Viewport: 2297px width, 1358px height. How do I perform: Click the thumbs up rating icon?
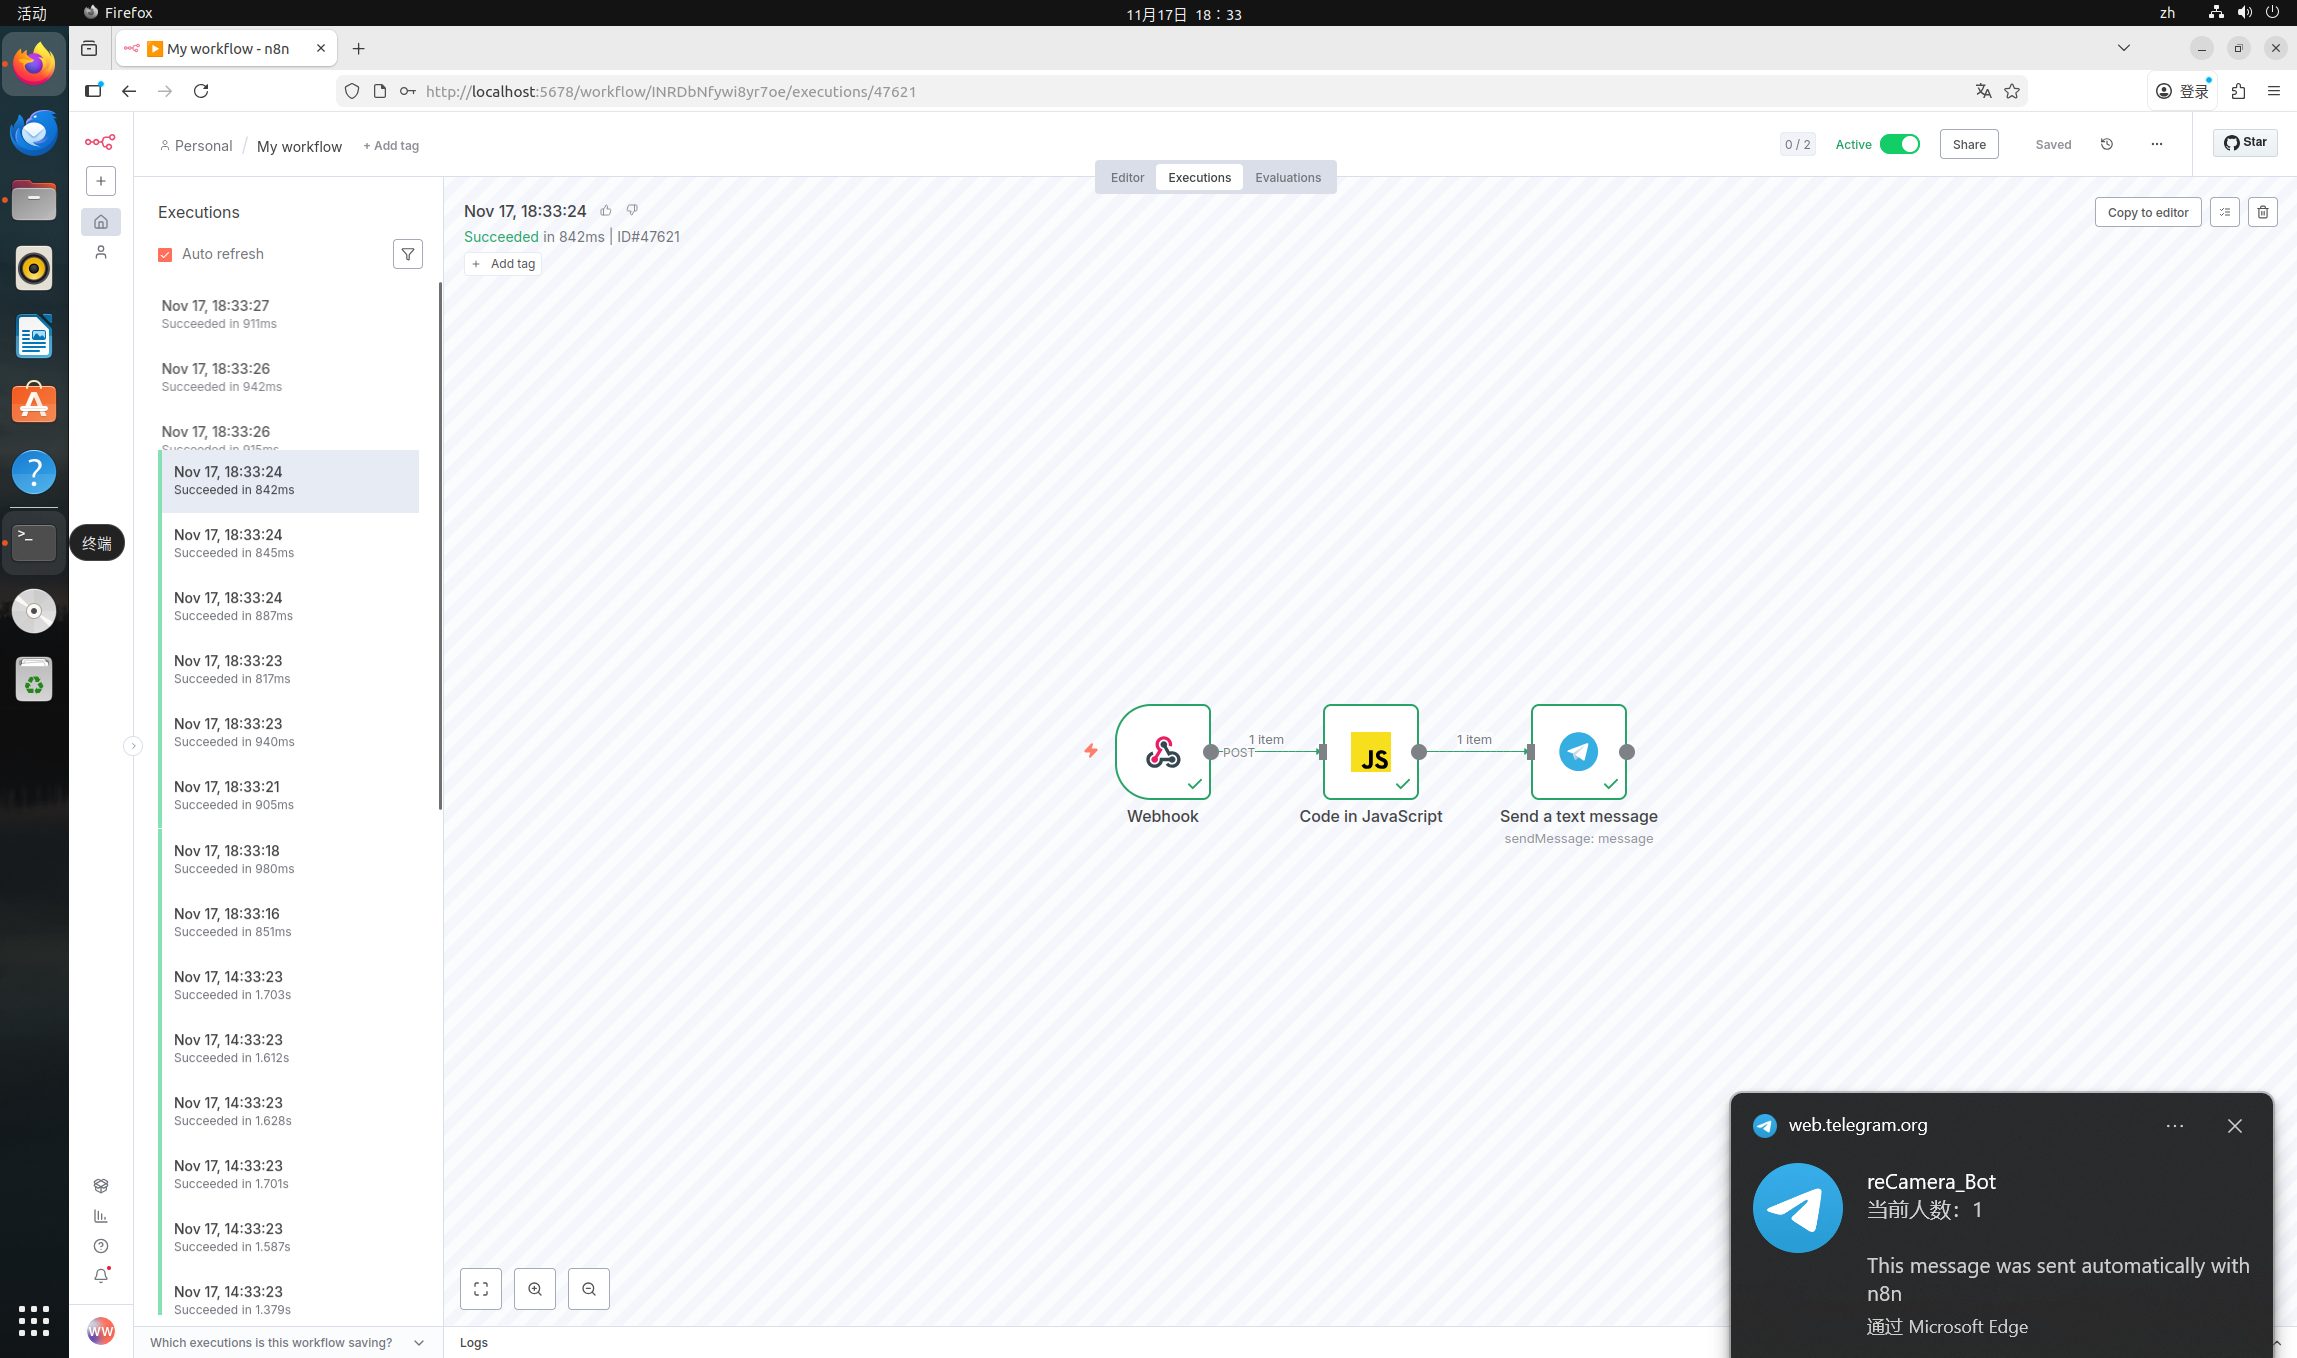tap(605, 210)
